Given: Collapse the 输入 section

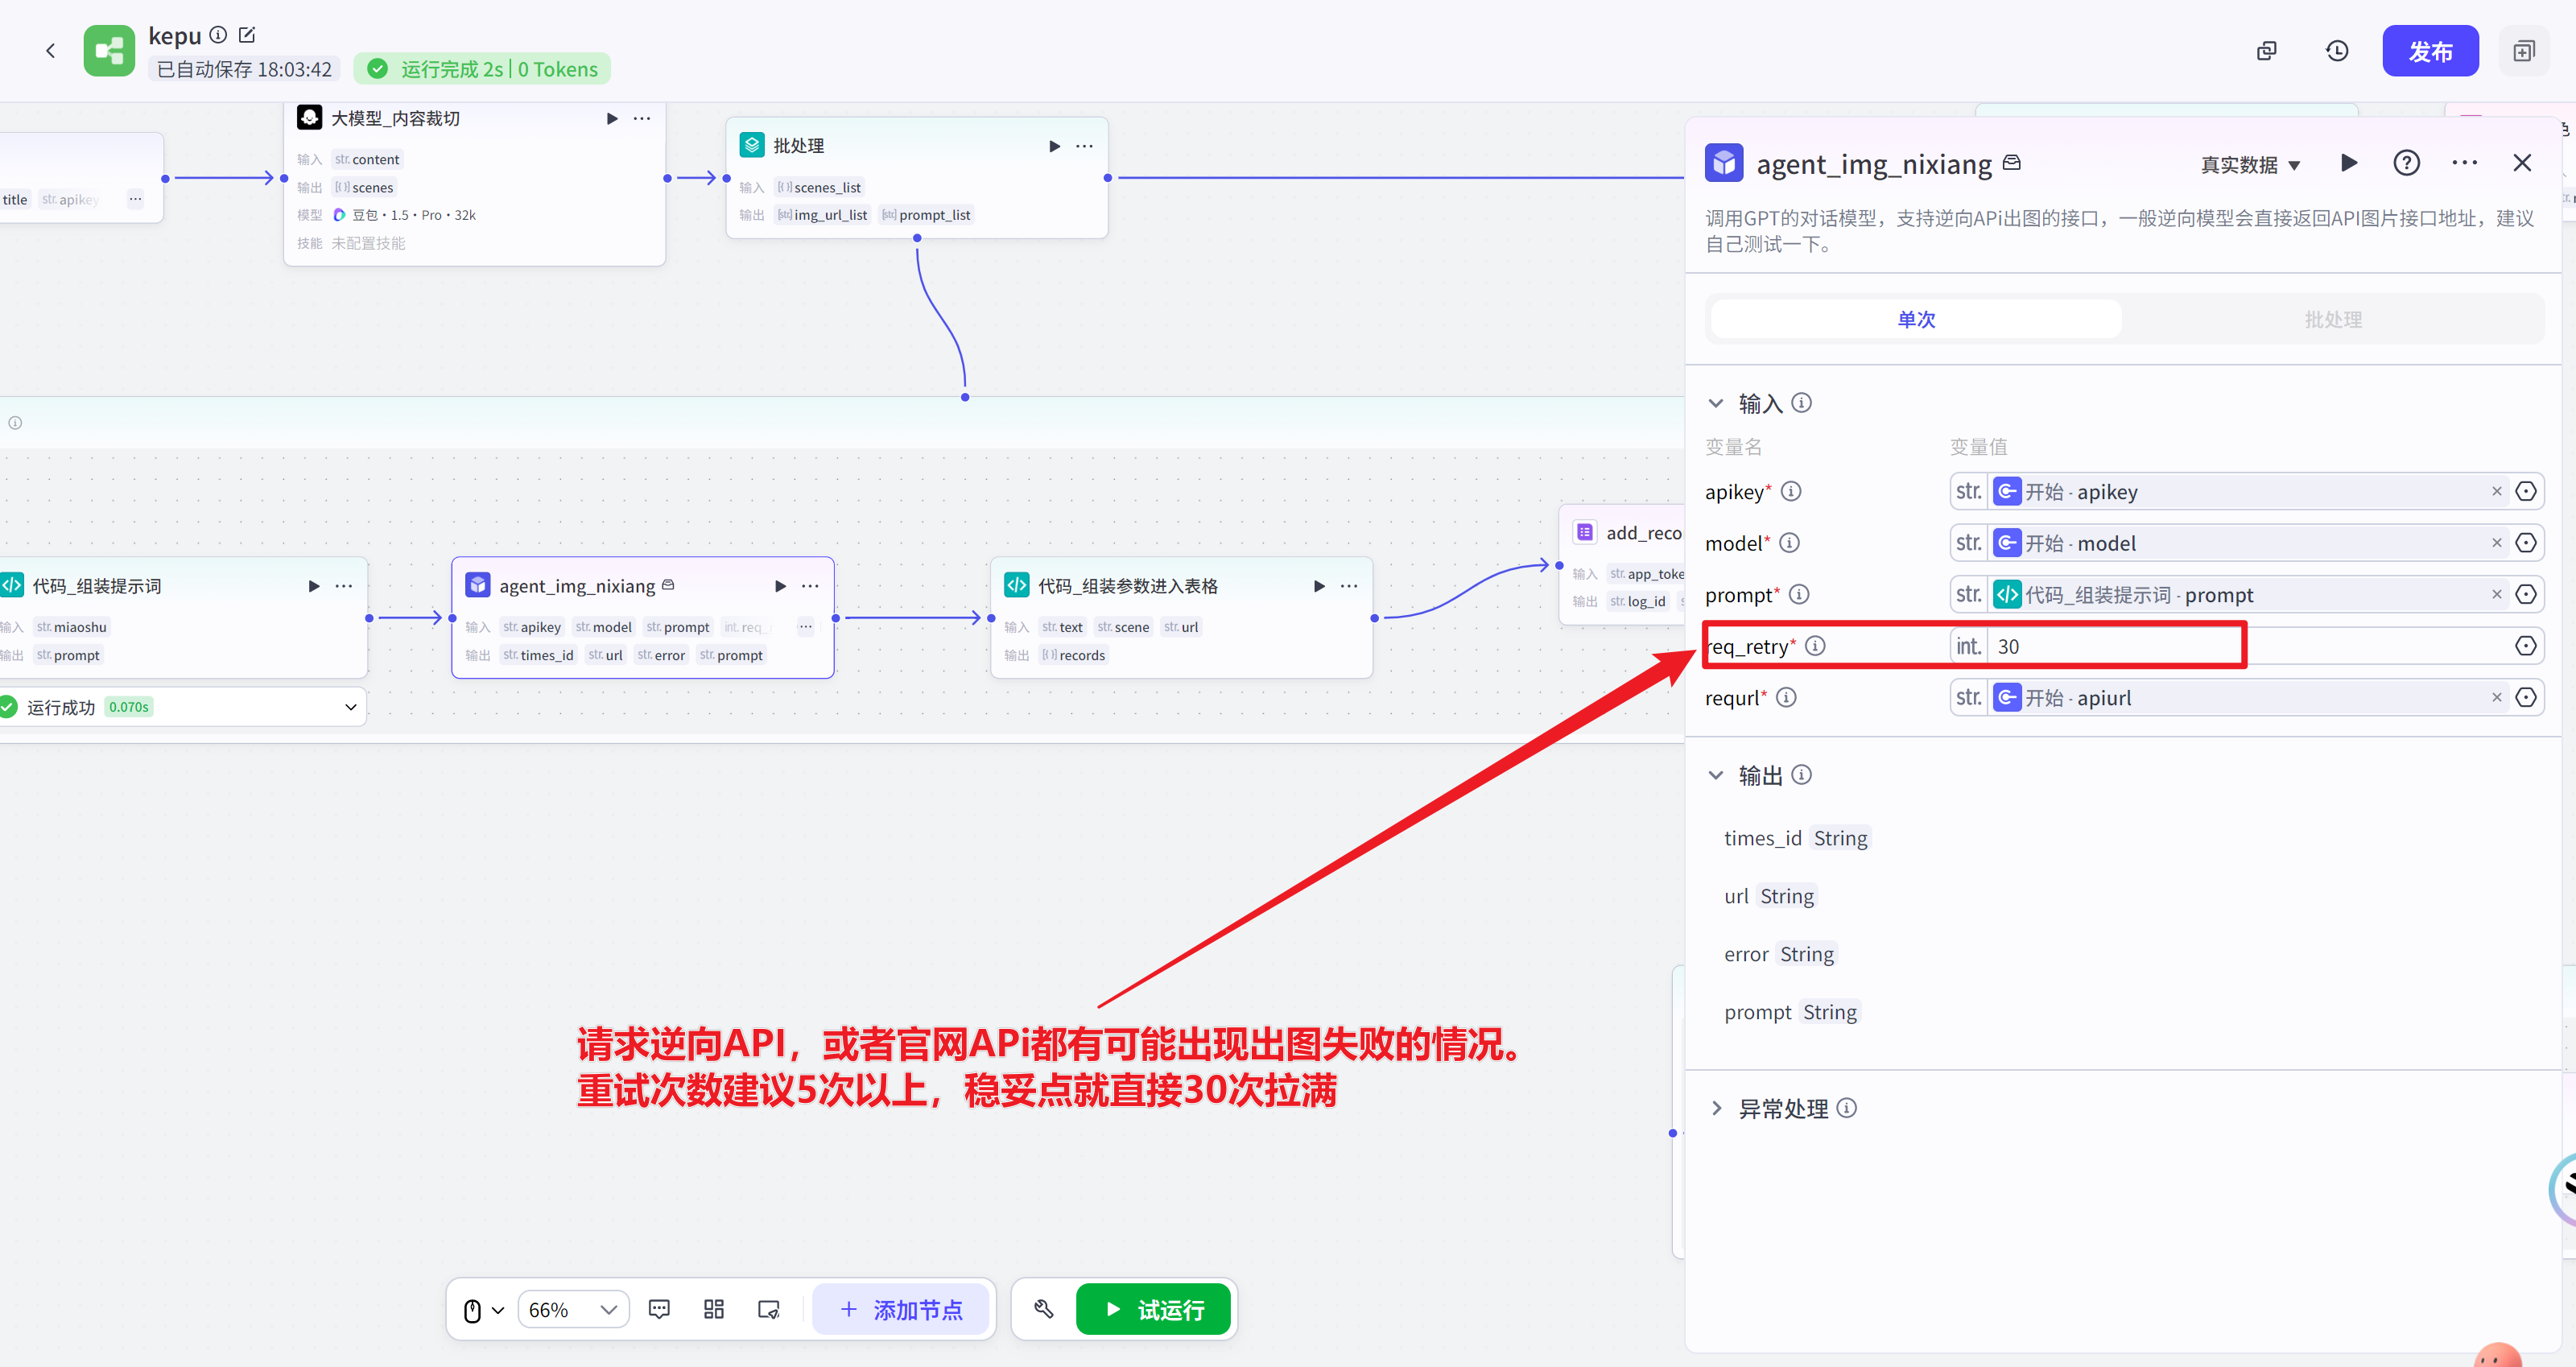Looking at the screenshot, I should [x=1716, y=403].
